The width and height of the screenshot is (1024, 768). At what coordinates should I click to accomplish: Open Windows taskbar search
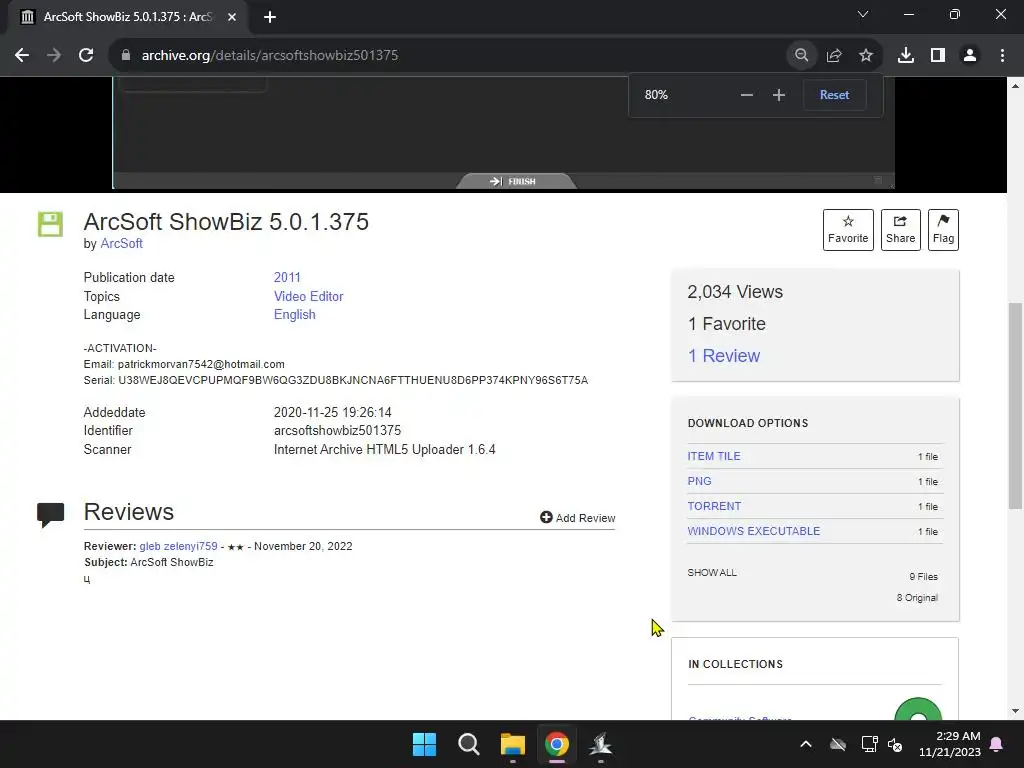(468, 744)
